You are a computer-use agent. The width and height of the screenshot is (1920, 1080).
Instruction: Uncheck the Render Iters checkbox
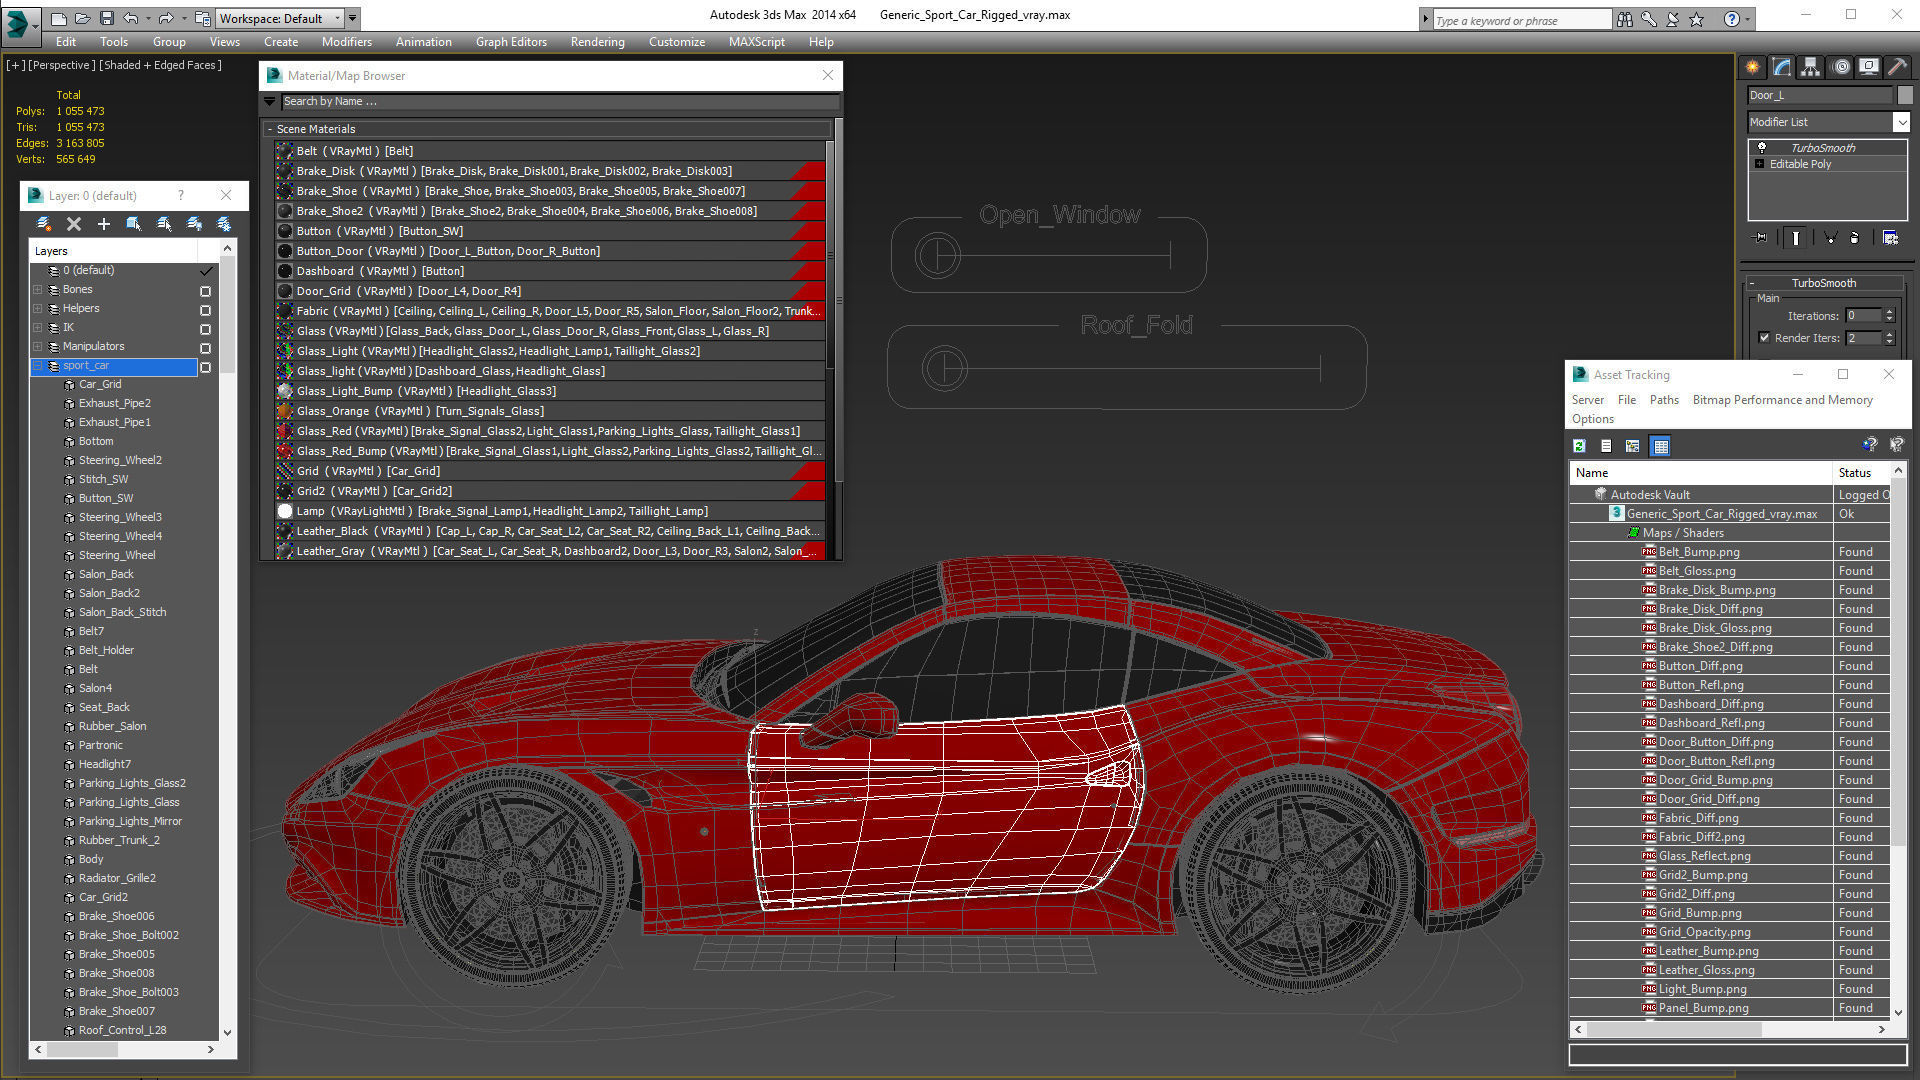(x=1764, y=338)
